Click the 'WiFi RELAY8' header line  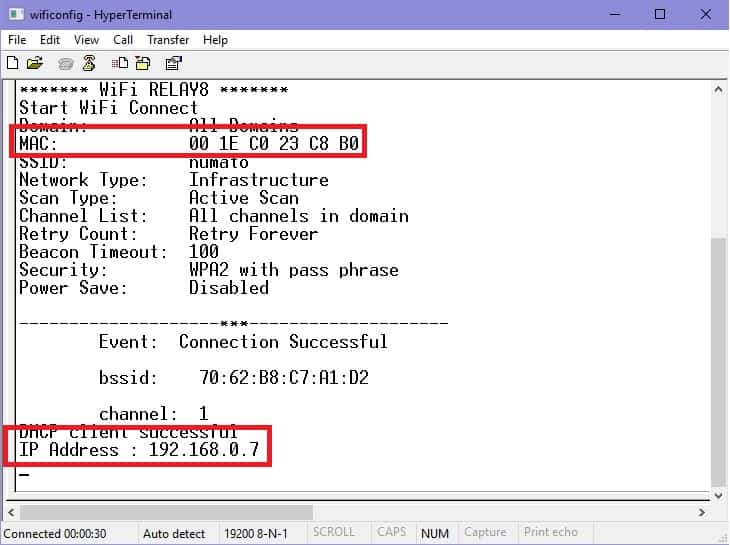(154, 89)
